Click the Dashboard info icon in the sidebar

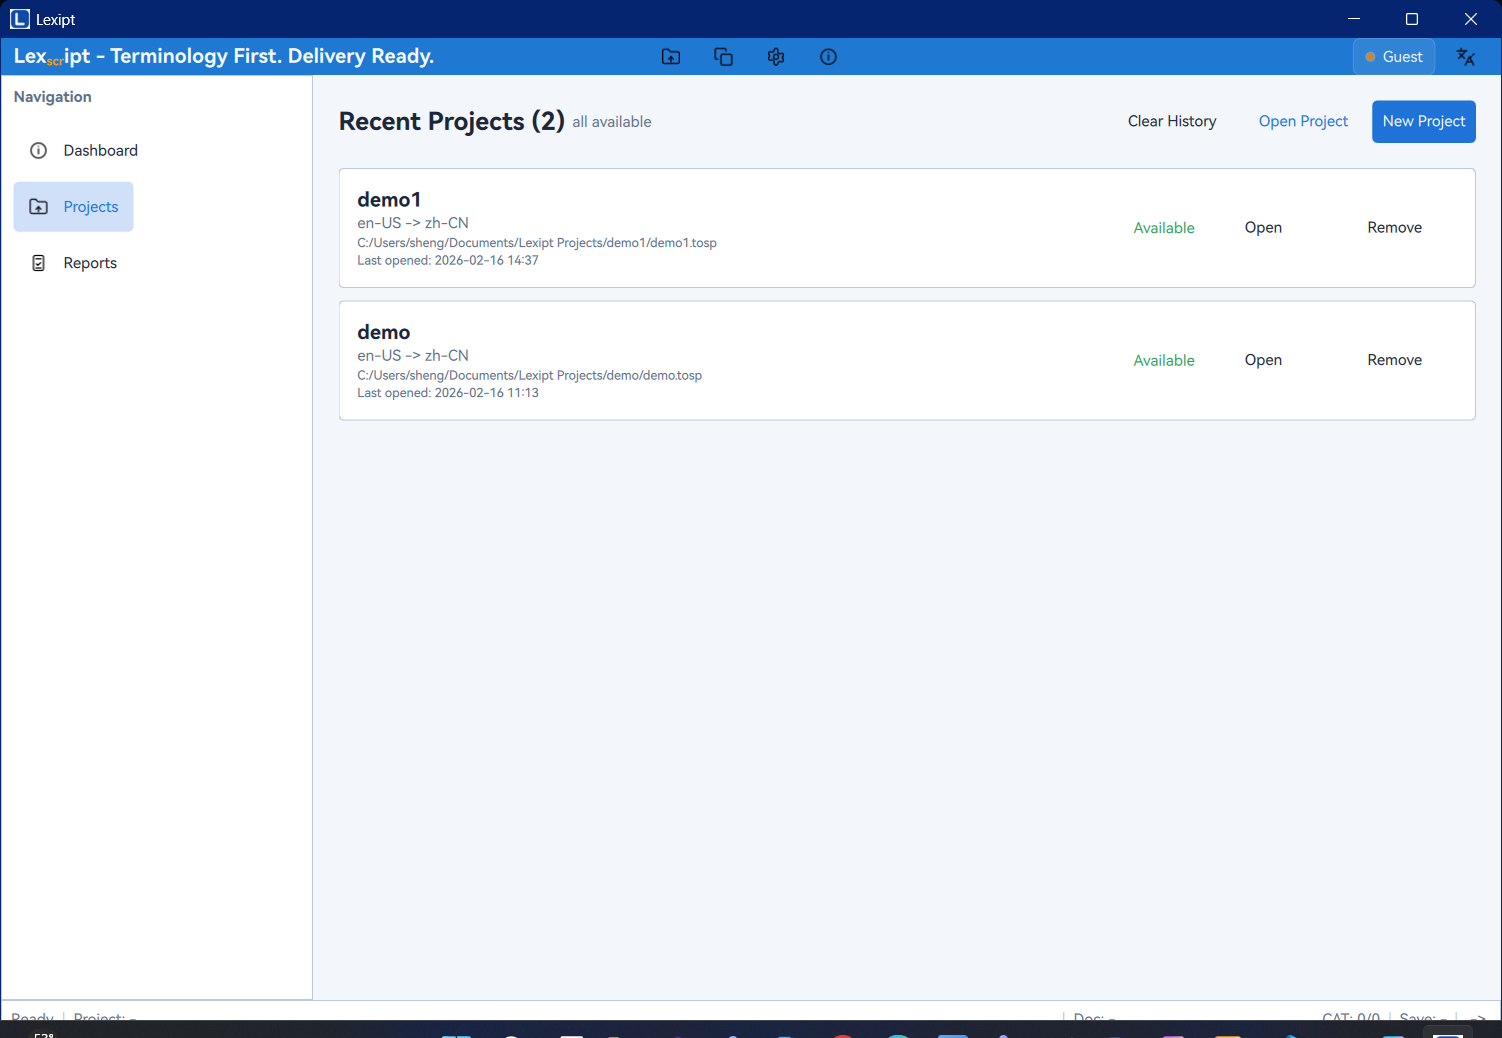click(39, 151)
